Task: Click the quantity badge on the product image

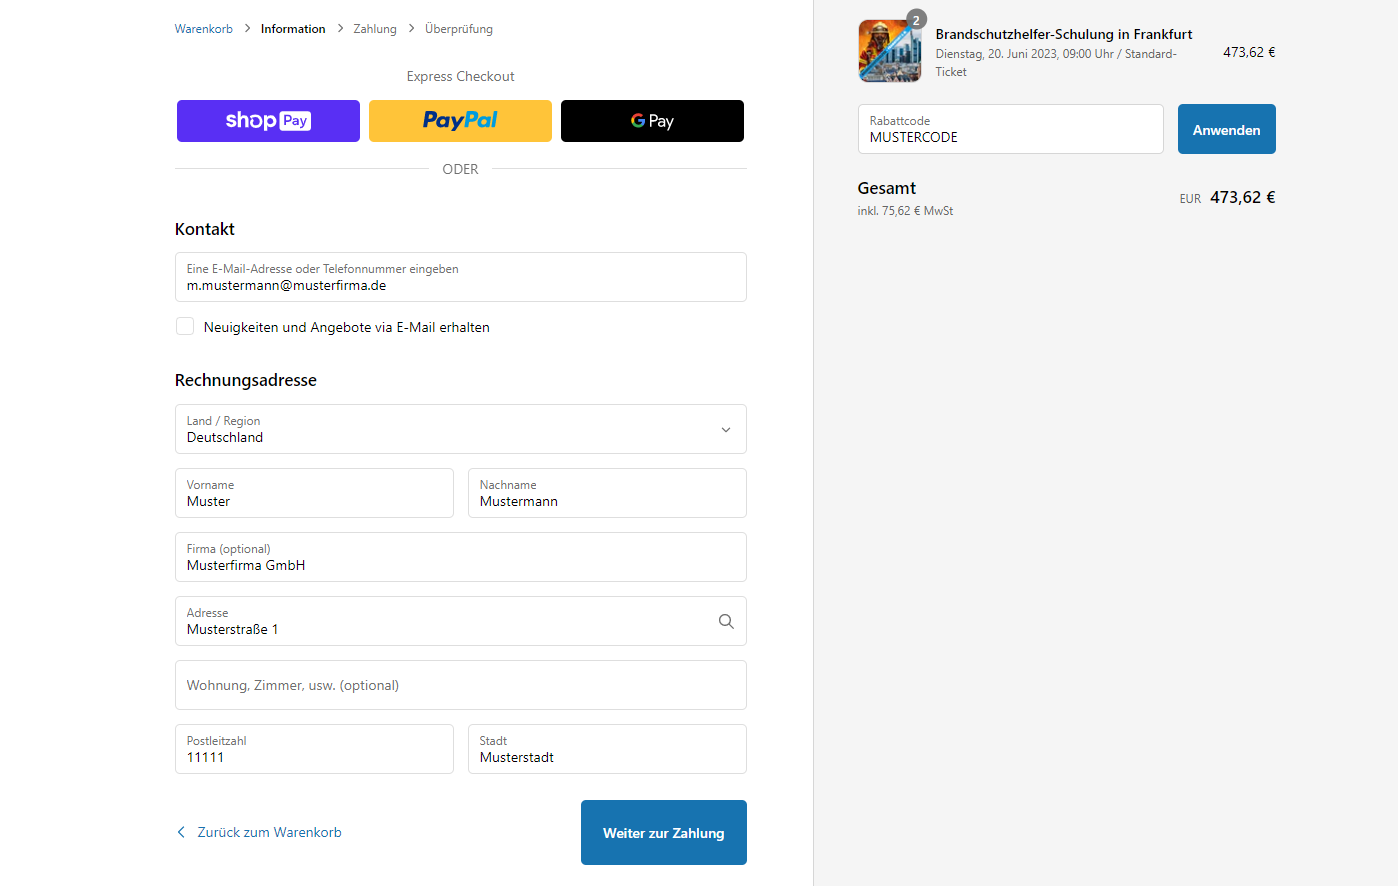Action: [916, 20]
